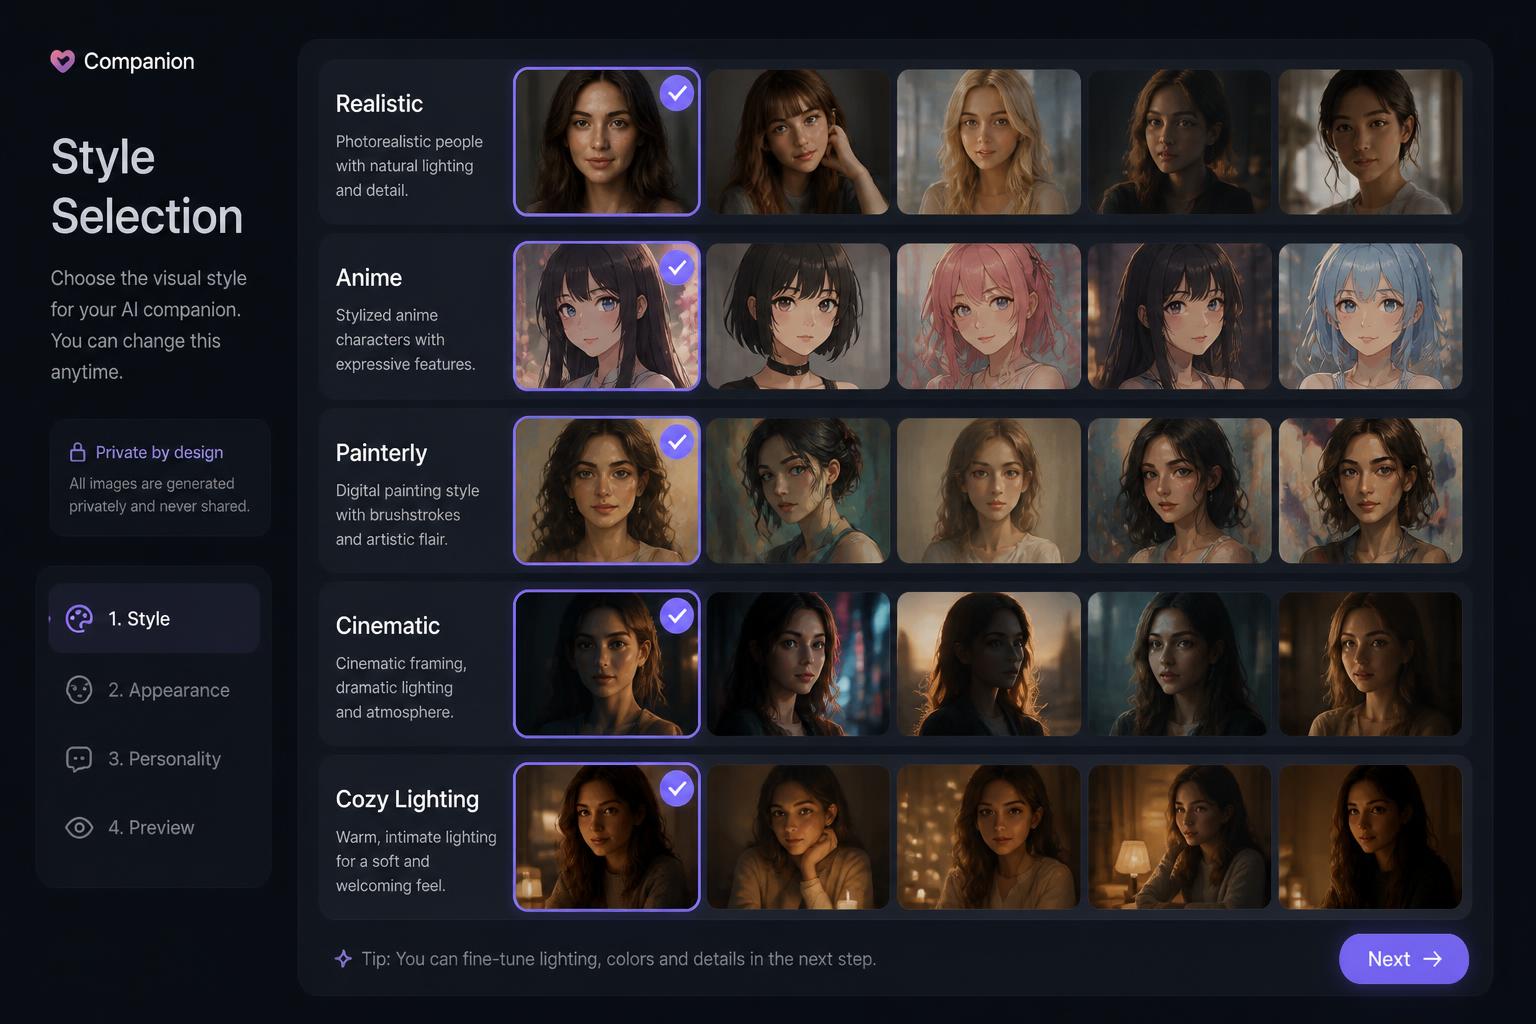Click the sparkle icon beside the tip
1536x1024 pixels.
tap(343, 959)
